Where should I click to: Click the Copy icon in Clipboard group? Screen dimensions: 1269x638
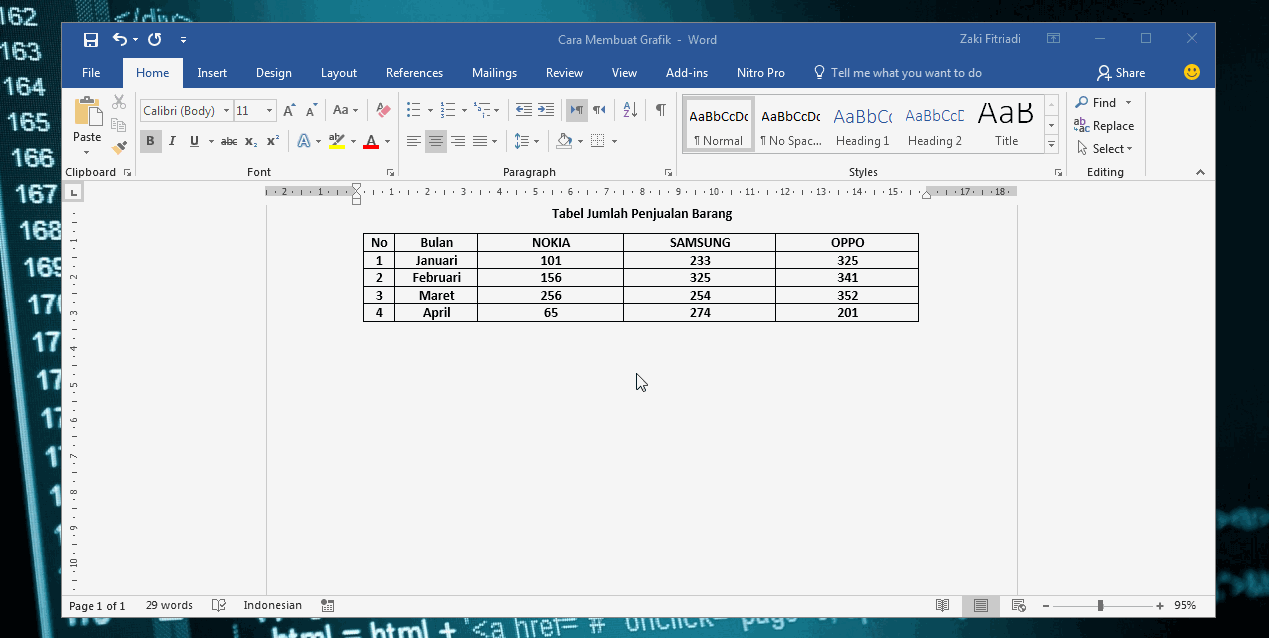(x=119, y=125)
